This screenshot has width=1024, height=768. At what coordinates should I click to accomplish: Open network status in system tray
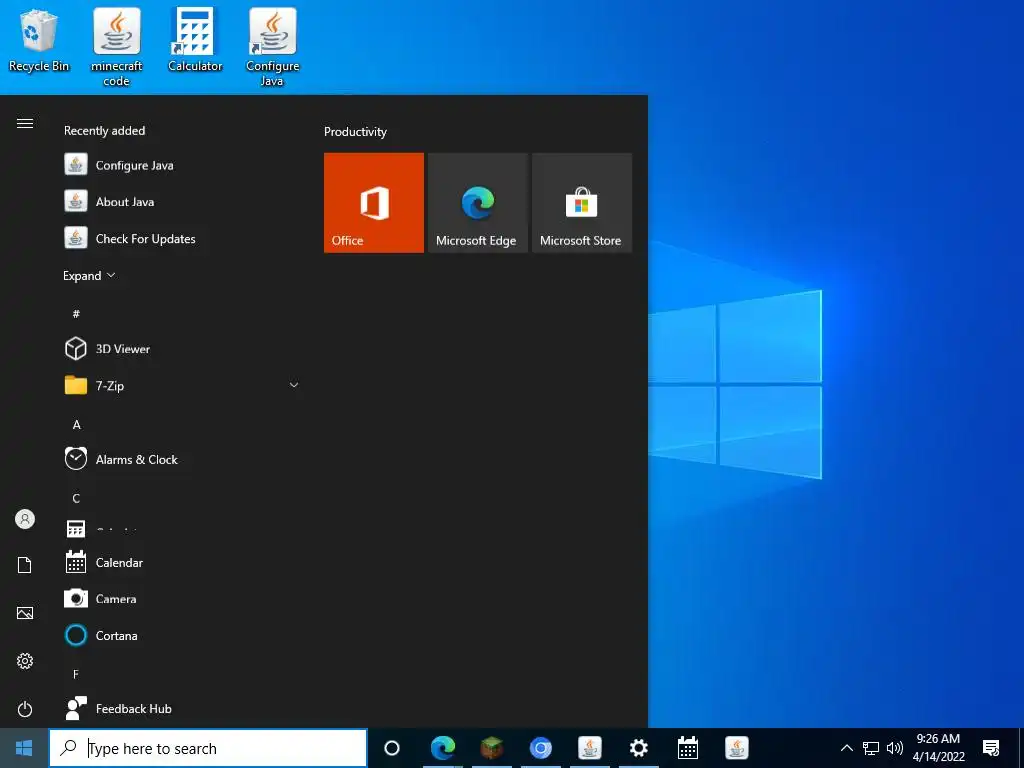pyautogui.click(x=871, y=748)
